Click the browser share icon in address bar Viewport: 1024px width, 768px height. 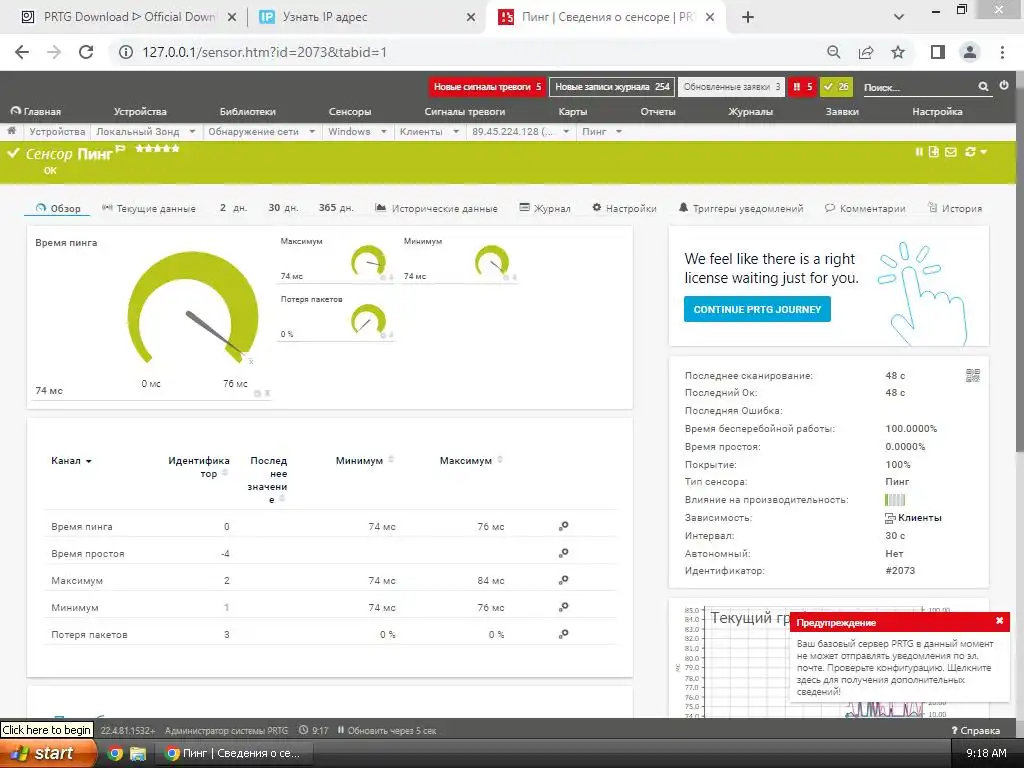(866, 52)
